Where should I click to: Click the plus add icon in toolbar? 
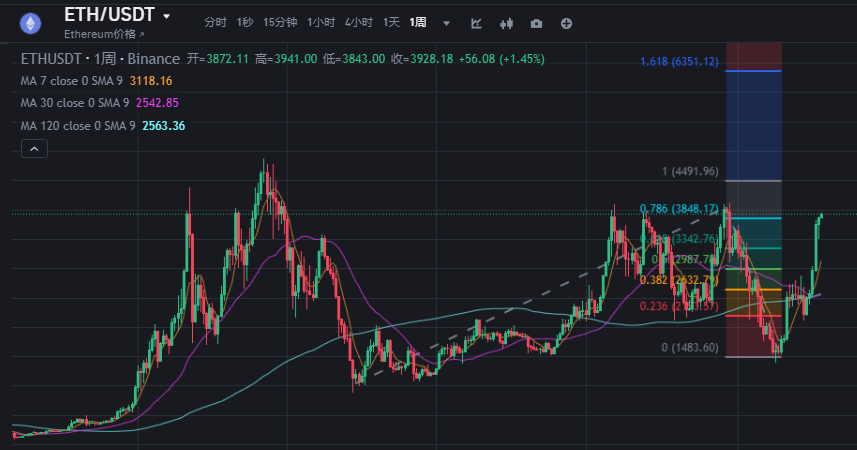(x=567, y=23)
